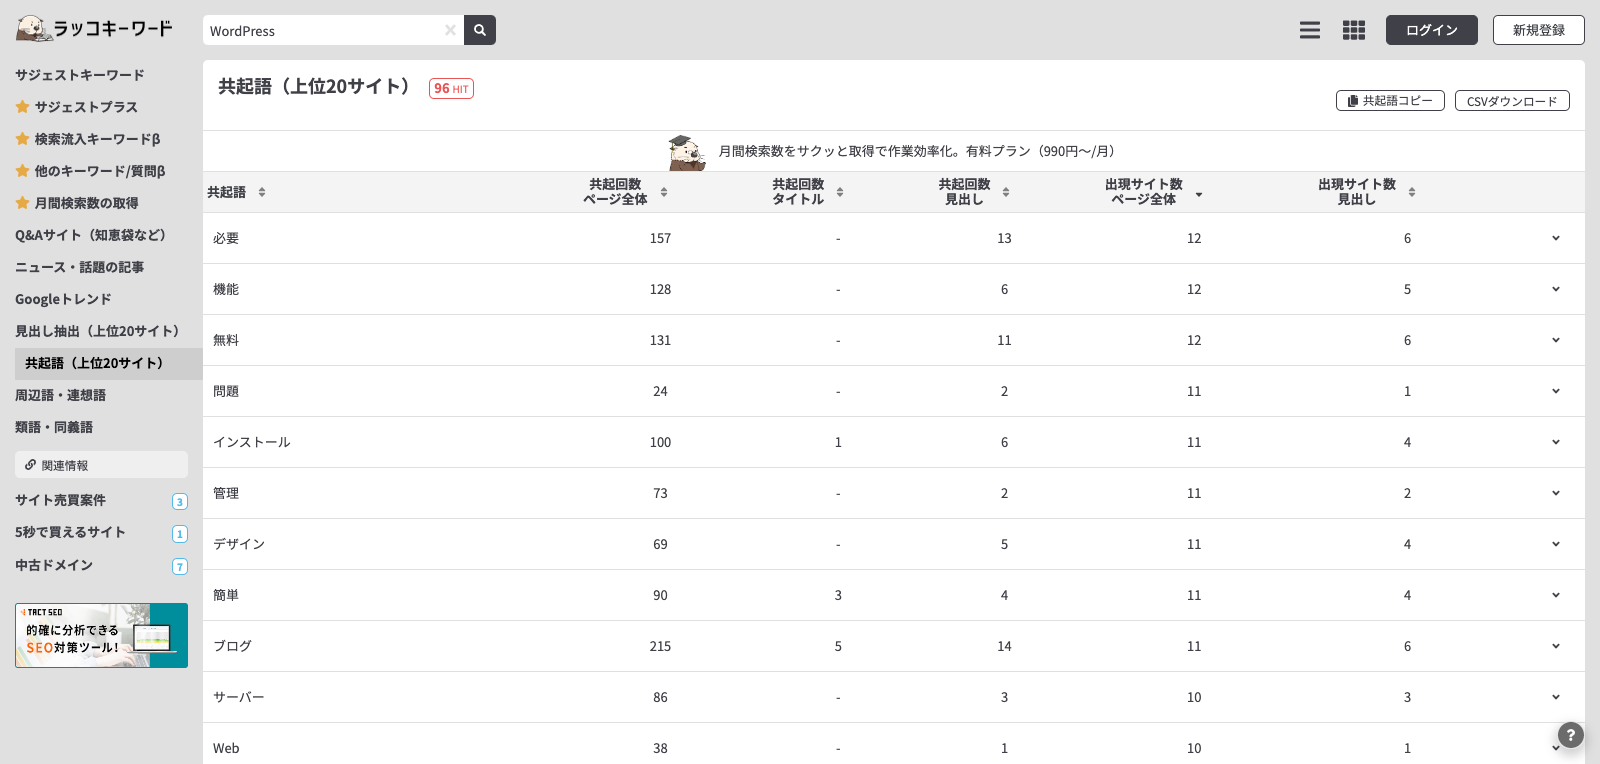Select the デザイン keyword cell
1600x764 pixels.
[x=239, y=544]
